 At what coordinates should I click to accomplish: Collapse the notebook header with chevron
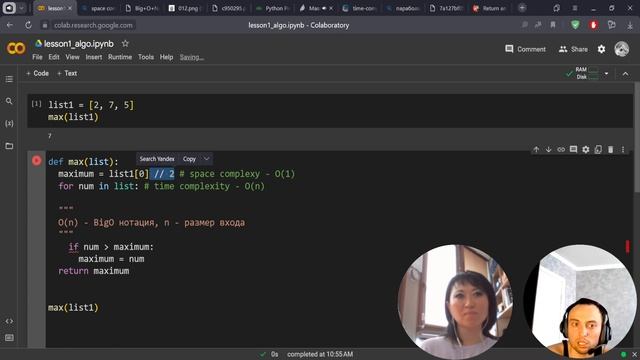(625, 73)
